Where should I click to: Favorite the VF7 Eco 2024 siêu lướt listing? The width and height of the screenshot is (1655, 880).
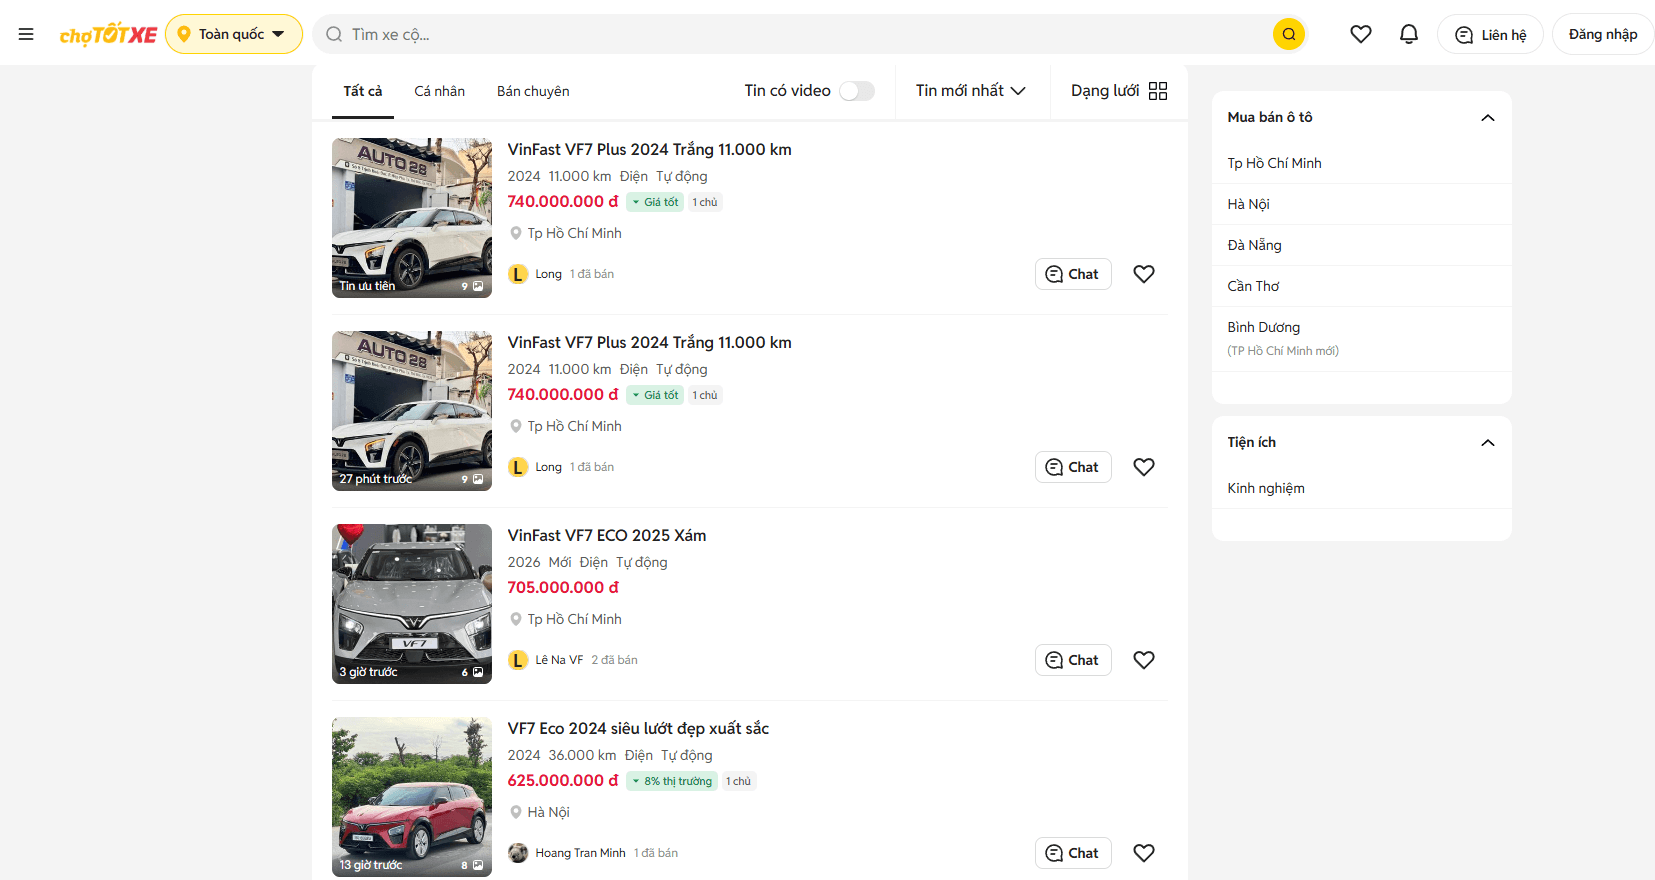[x=1144, y=853]
